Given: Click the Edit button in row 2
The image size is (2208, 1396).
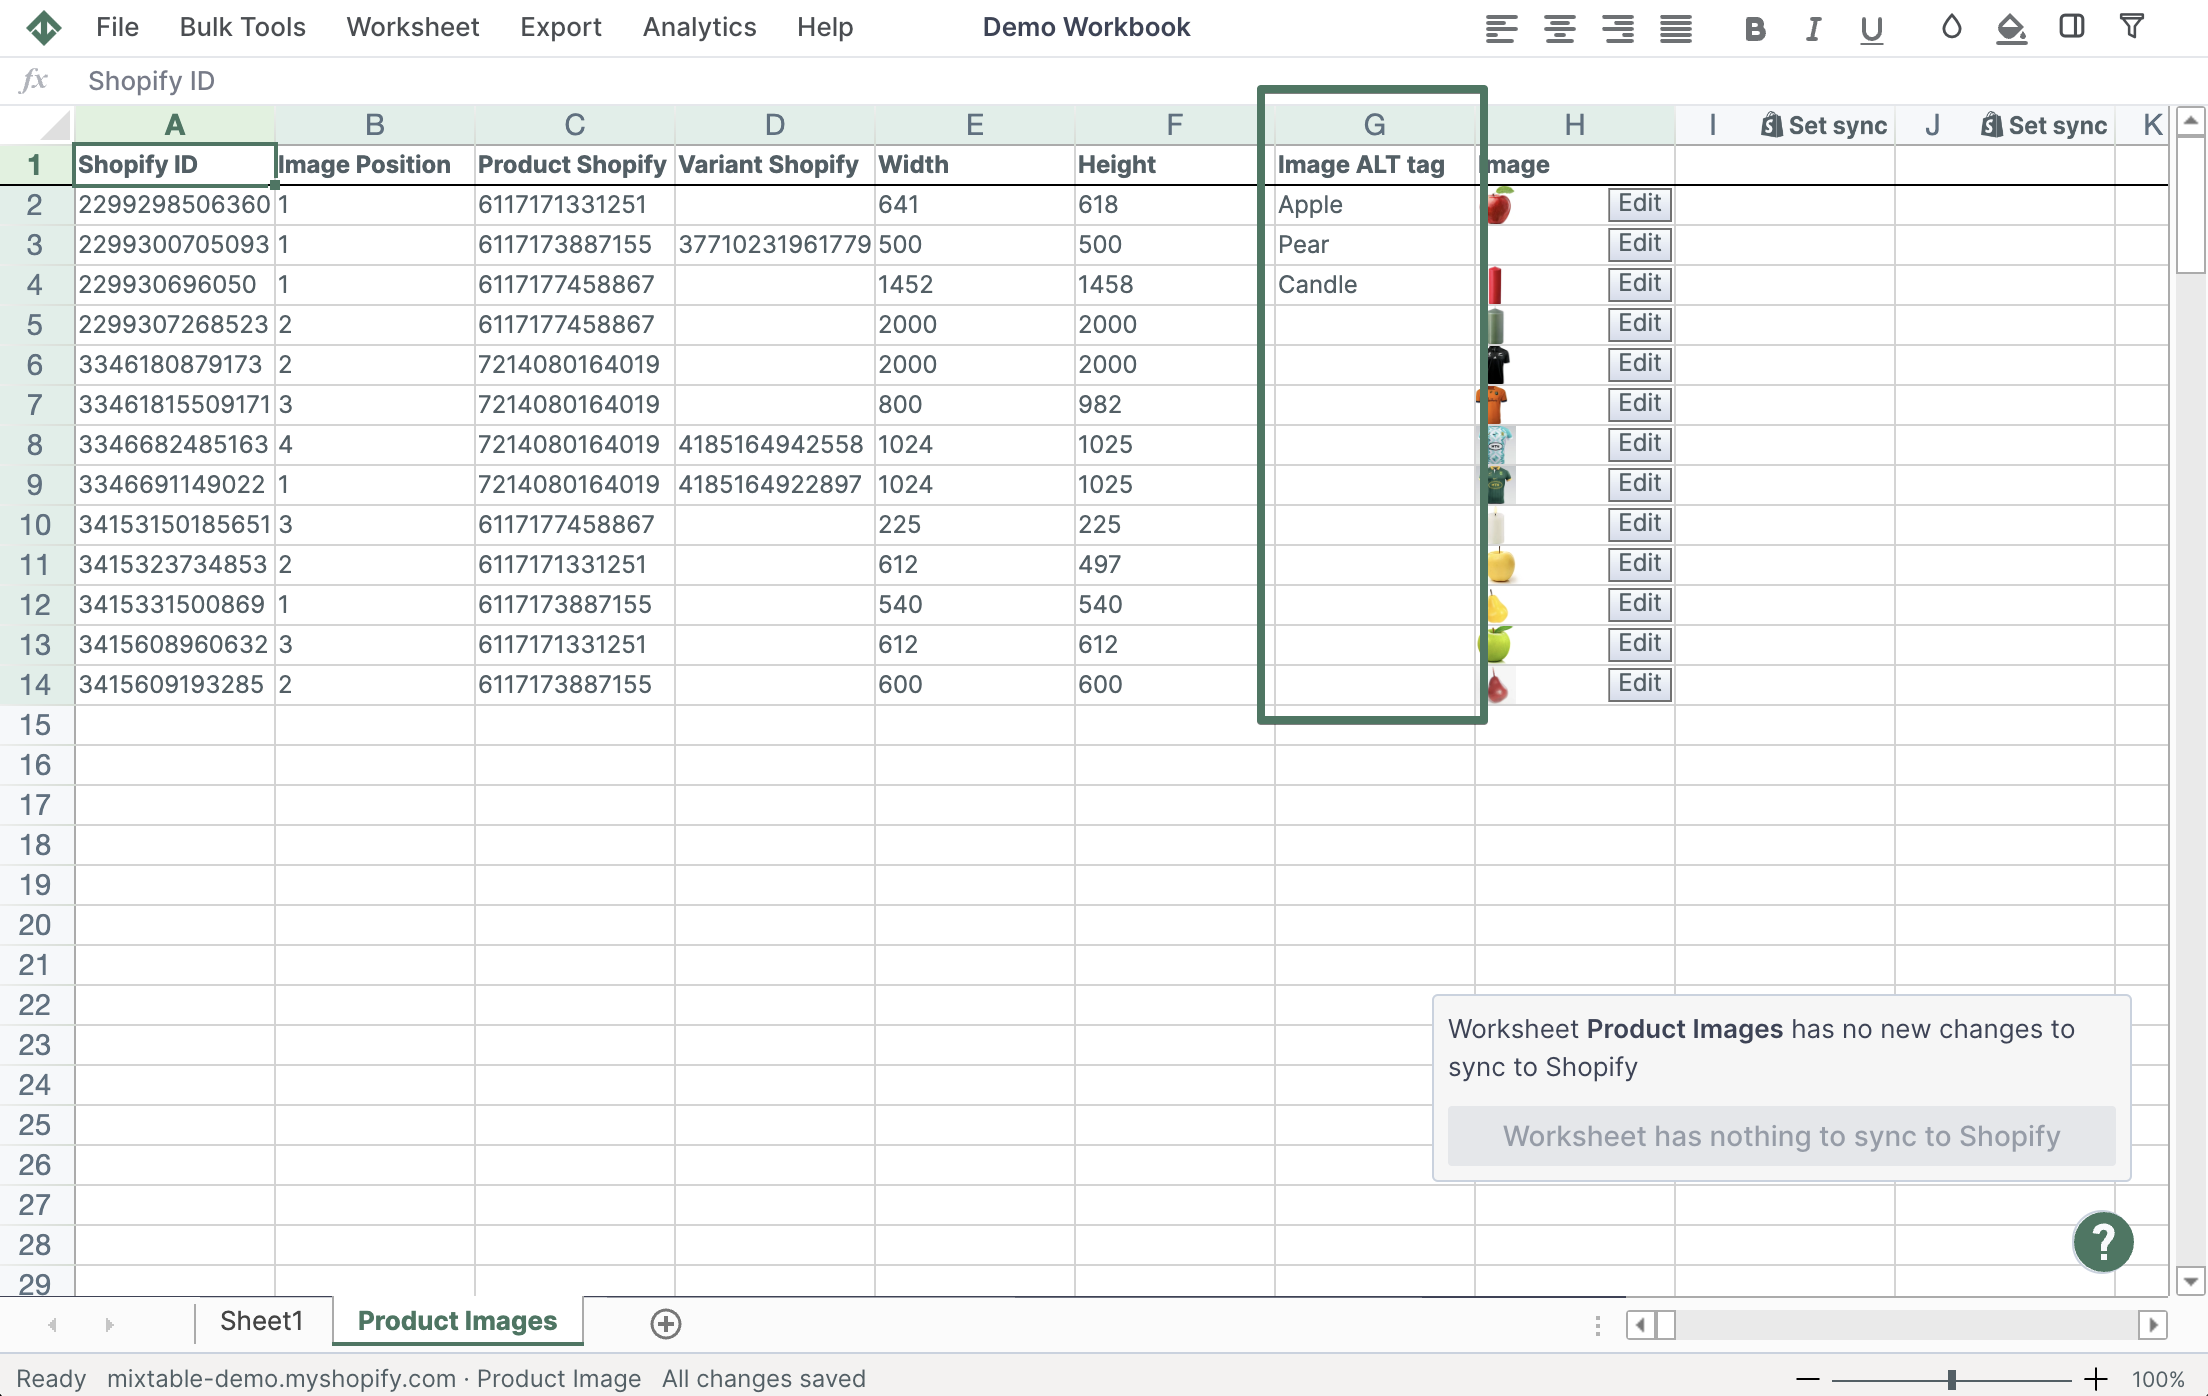Looking at the screenshot, I should [1639, 204].
